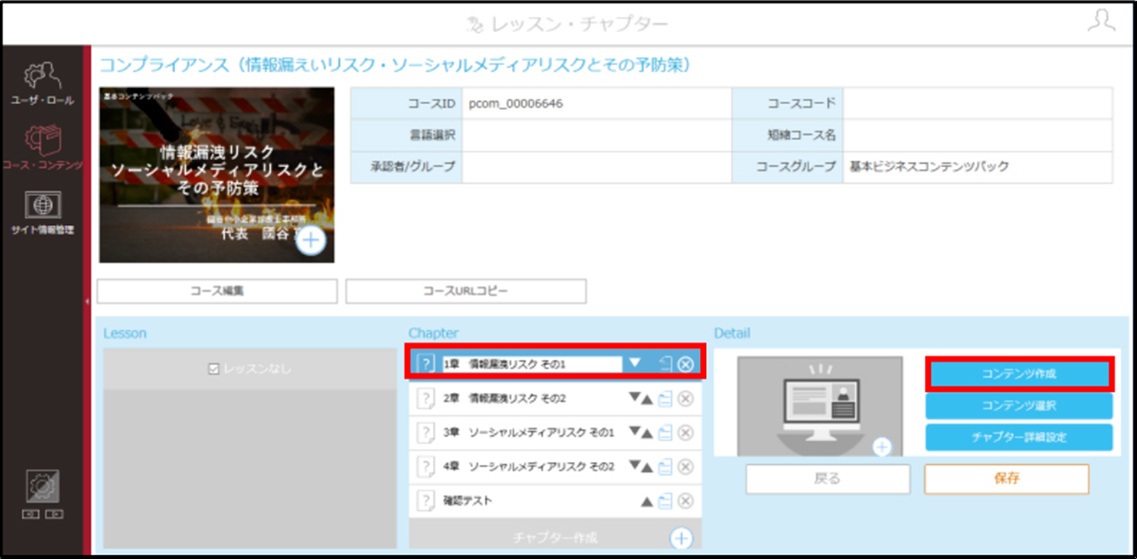Move 4章 chapter down
This screenshot has height=559, width=1137.
pyautogui.click(x=634, y=465)
